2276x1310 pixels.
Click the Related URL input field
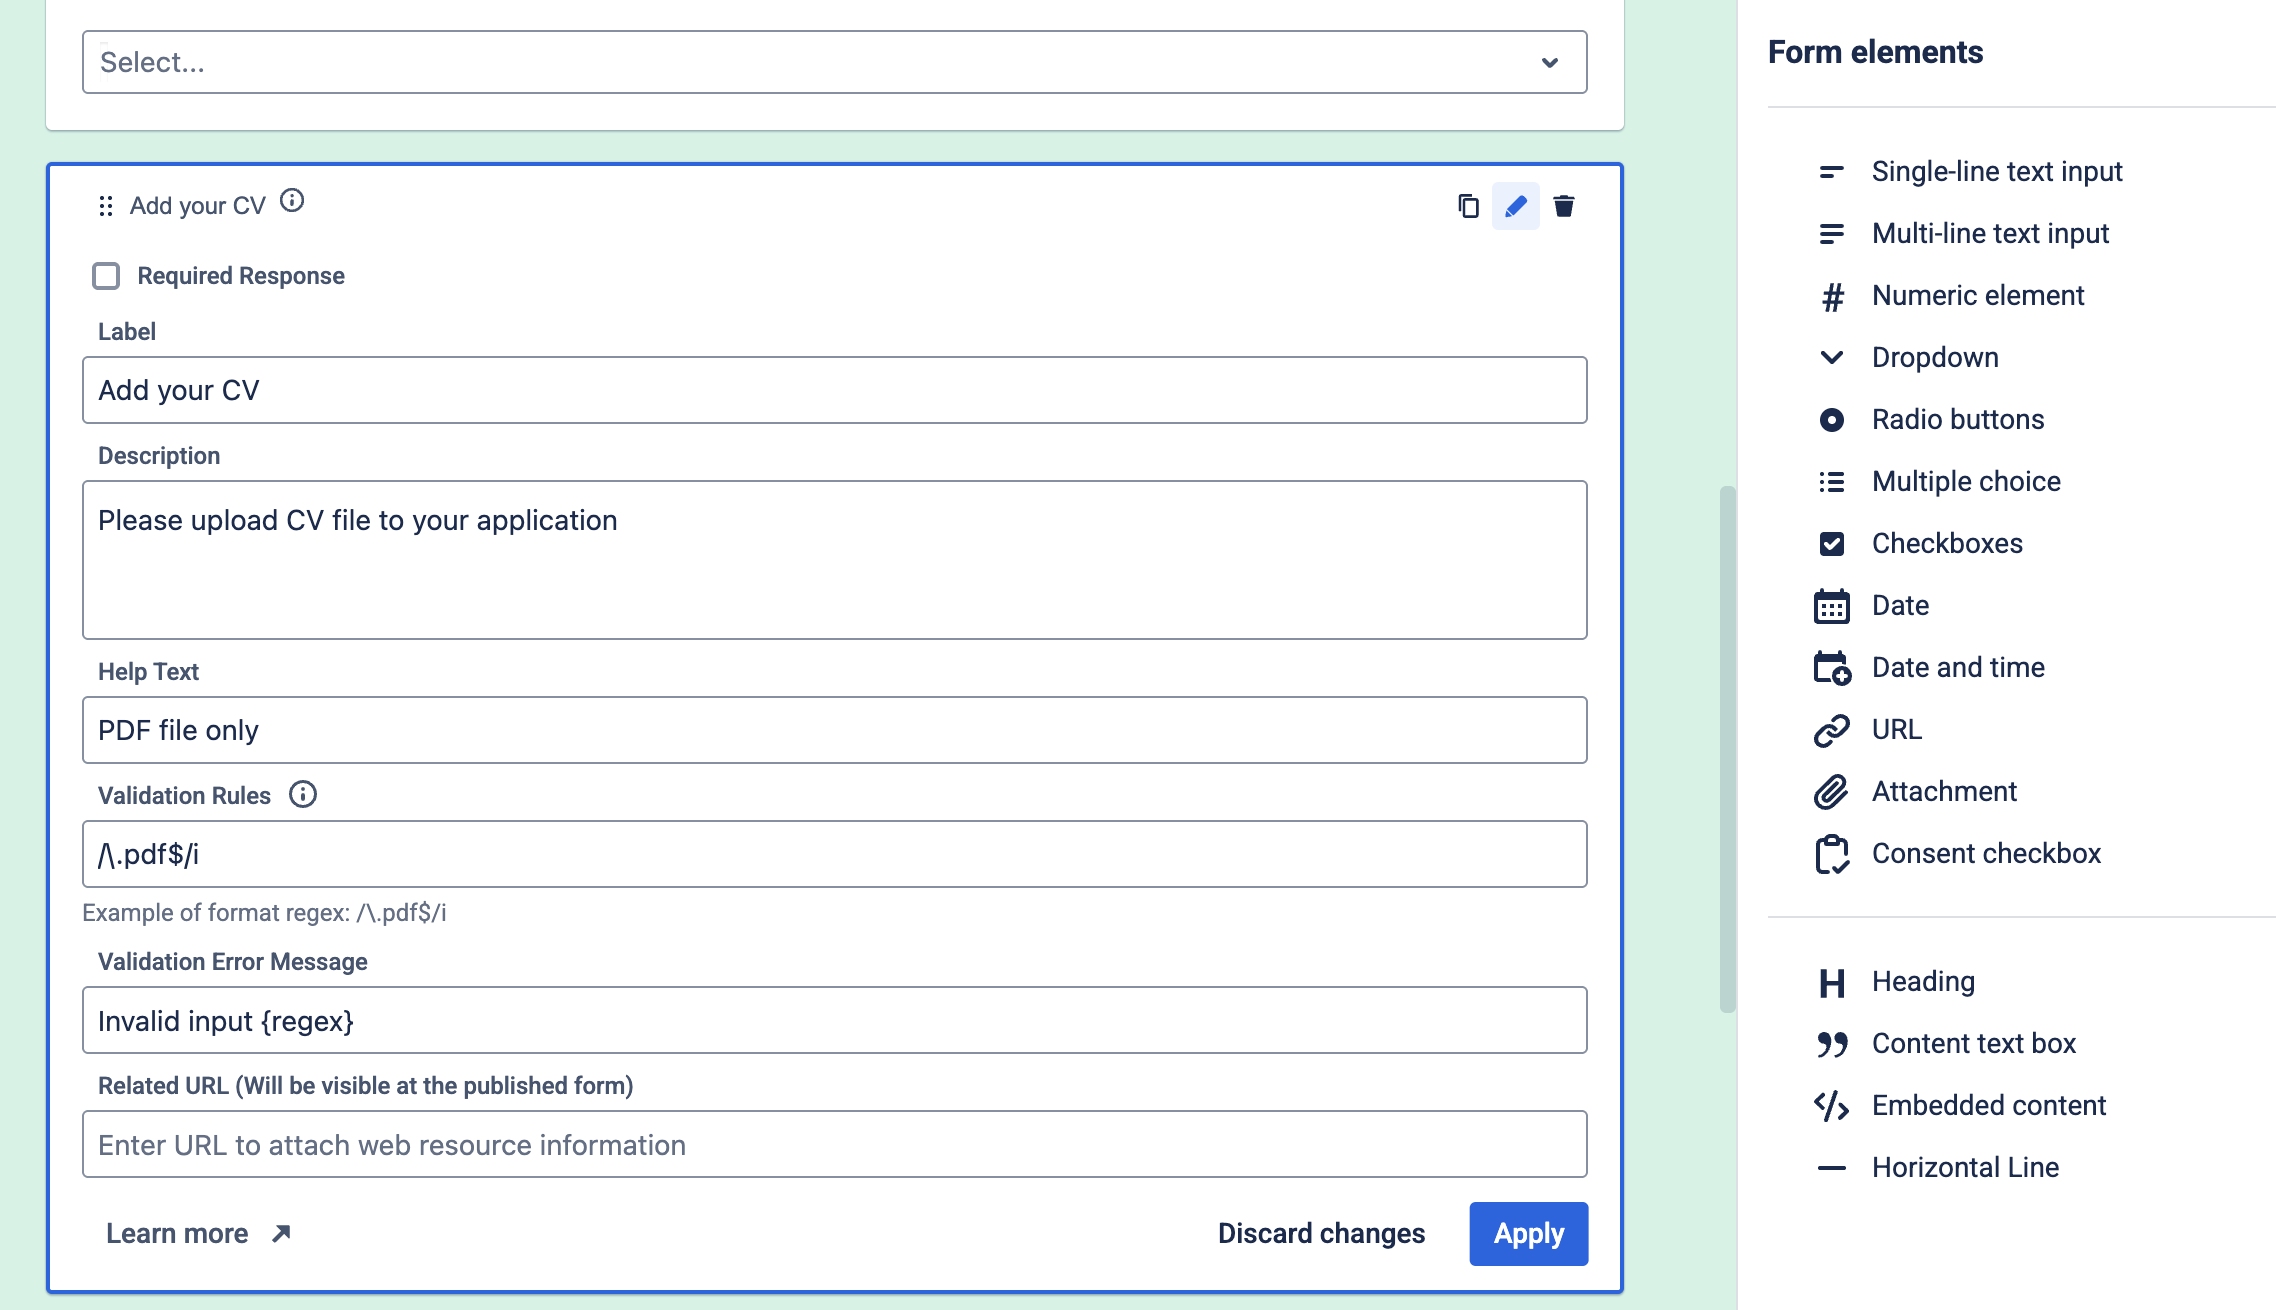tap(834, 1144)
